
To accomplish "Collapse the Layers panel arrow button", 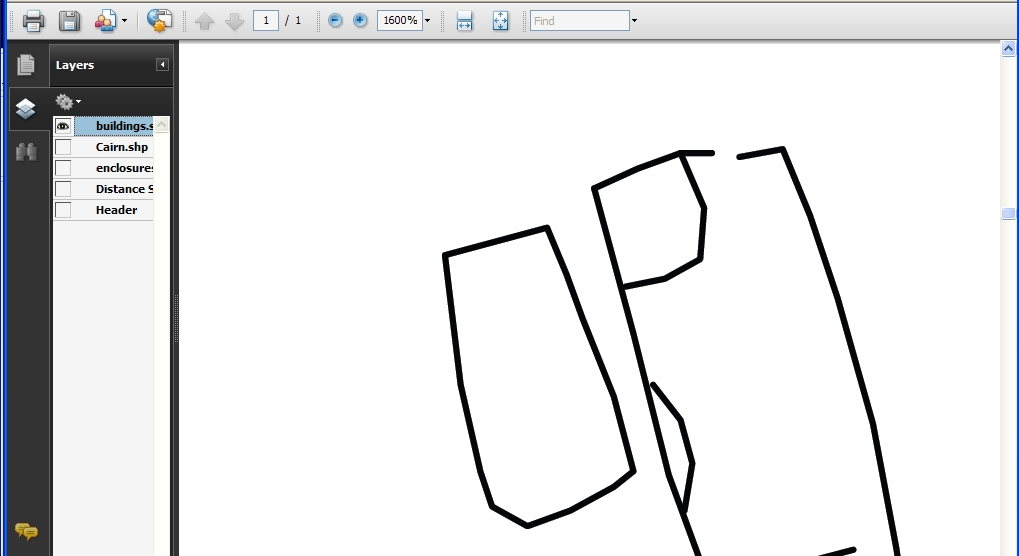I will pos(162,64).
